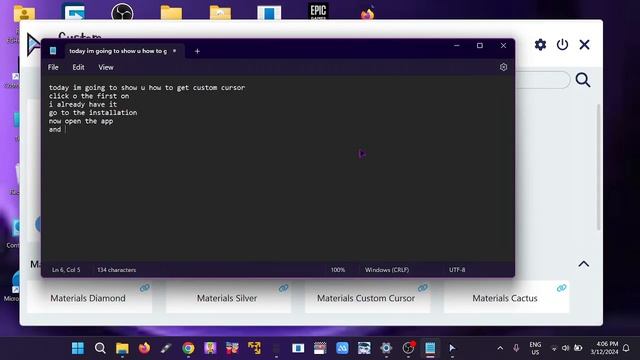The height and width of the screenshot is (360, 640).
Task: Close the current Notepad tab
Action: pos(174,51)
